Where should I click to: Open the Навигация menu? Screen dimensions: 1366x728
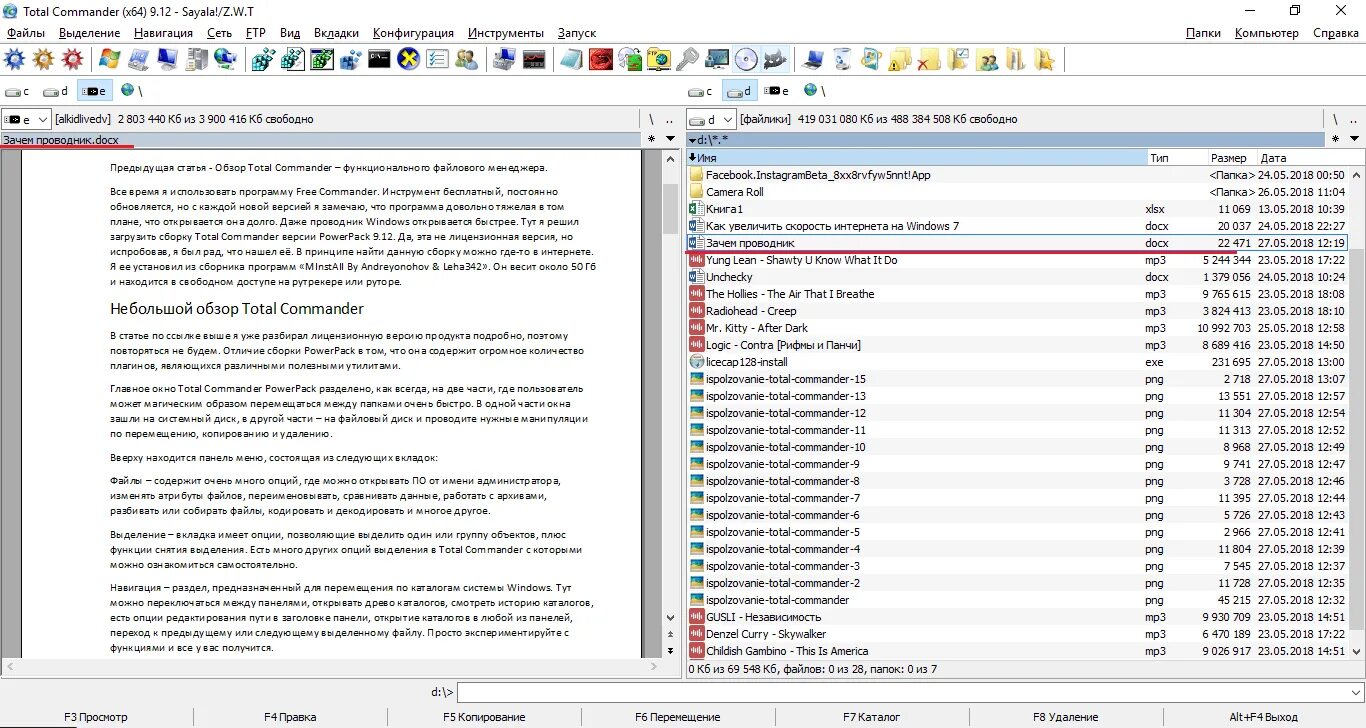point(163,33)
